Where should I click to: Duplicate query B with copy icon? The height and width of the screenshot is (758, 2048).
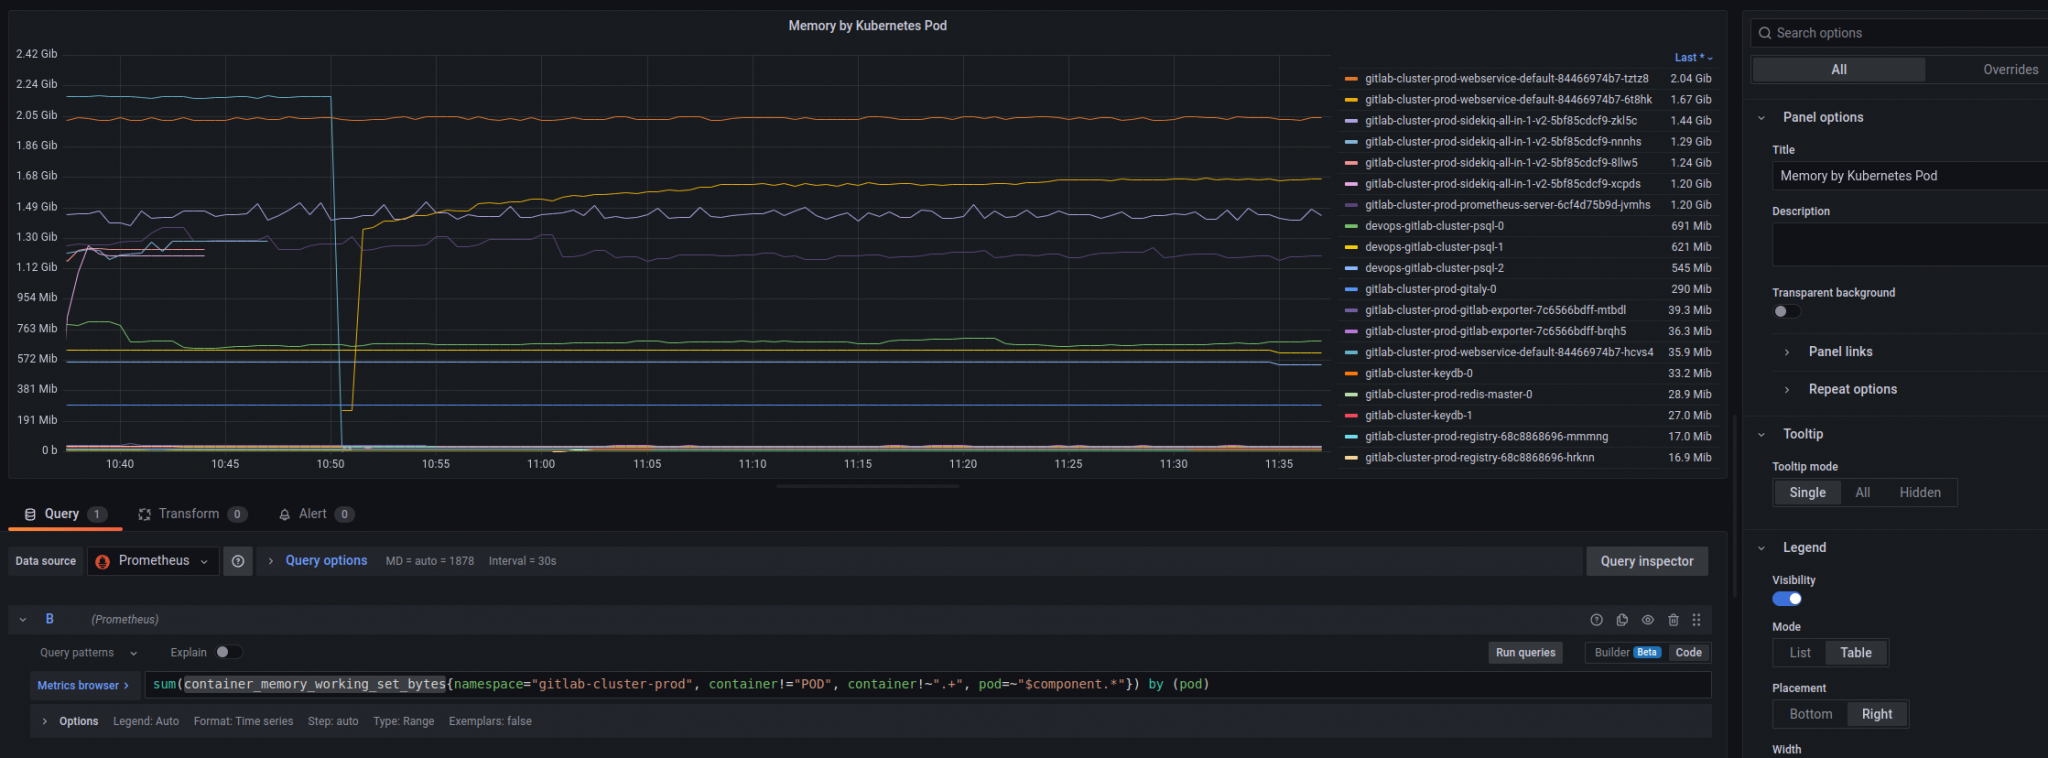pyautogui.click(x=1622, y=620)
